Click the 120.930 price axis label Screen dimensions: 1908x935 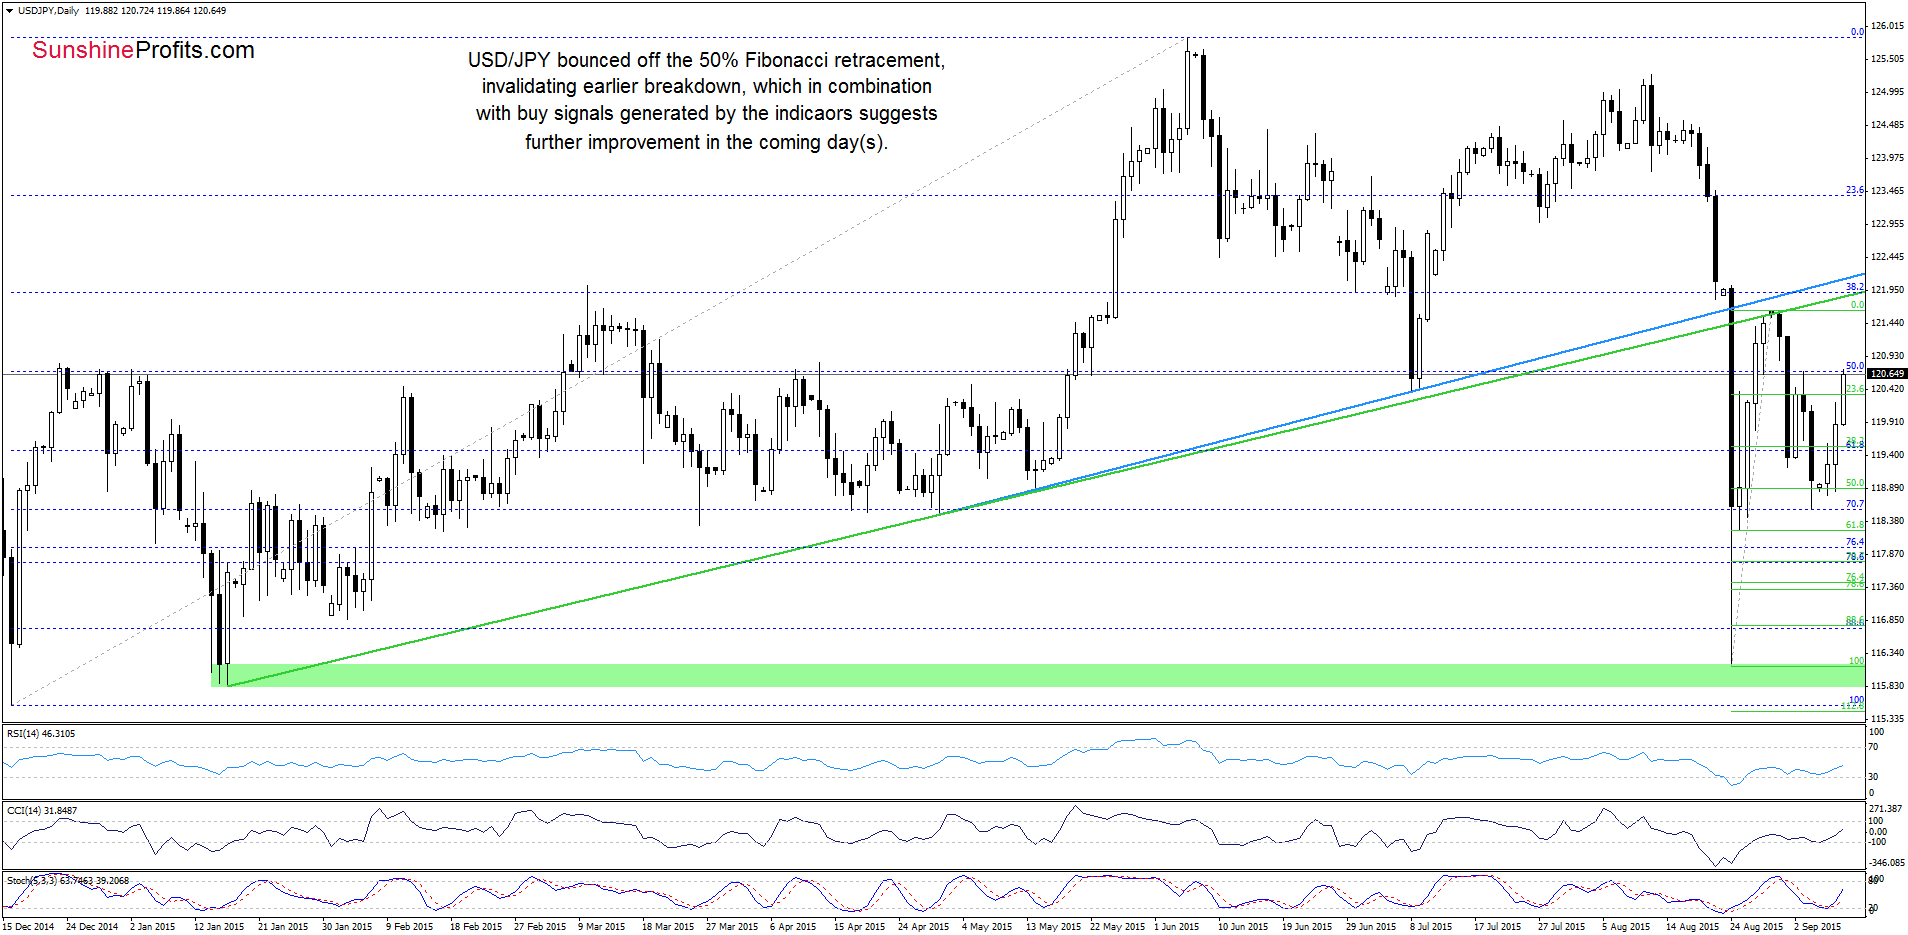pyautogui.click(x=1886, y=356)
